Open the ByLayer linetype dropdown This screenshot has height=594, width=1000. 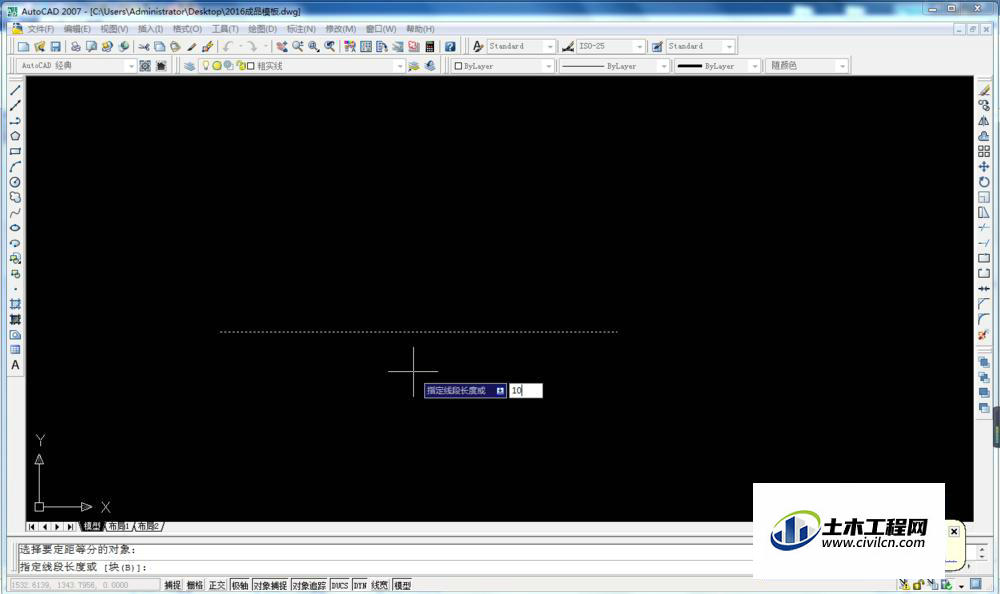click(x=663, y=66)
